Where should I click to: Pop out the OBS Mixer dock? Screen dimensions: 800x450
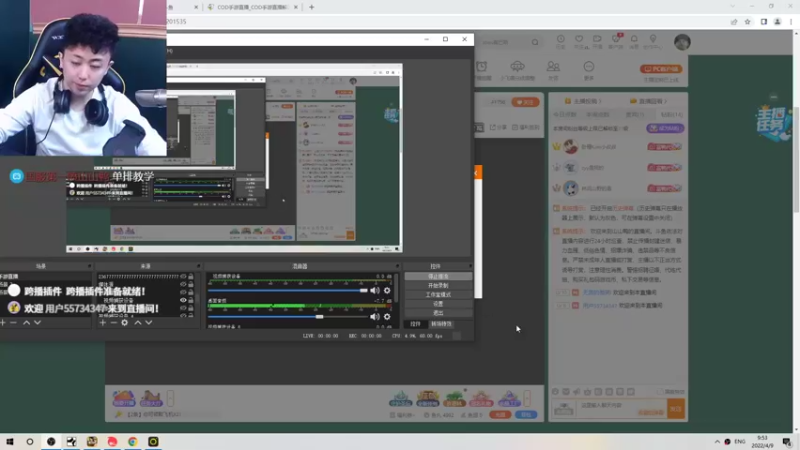coord(397,266)
